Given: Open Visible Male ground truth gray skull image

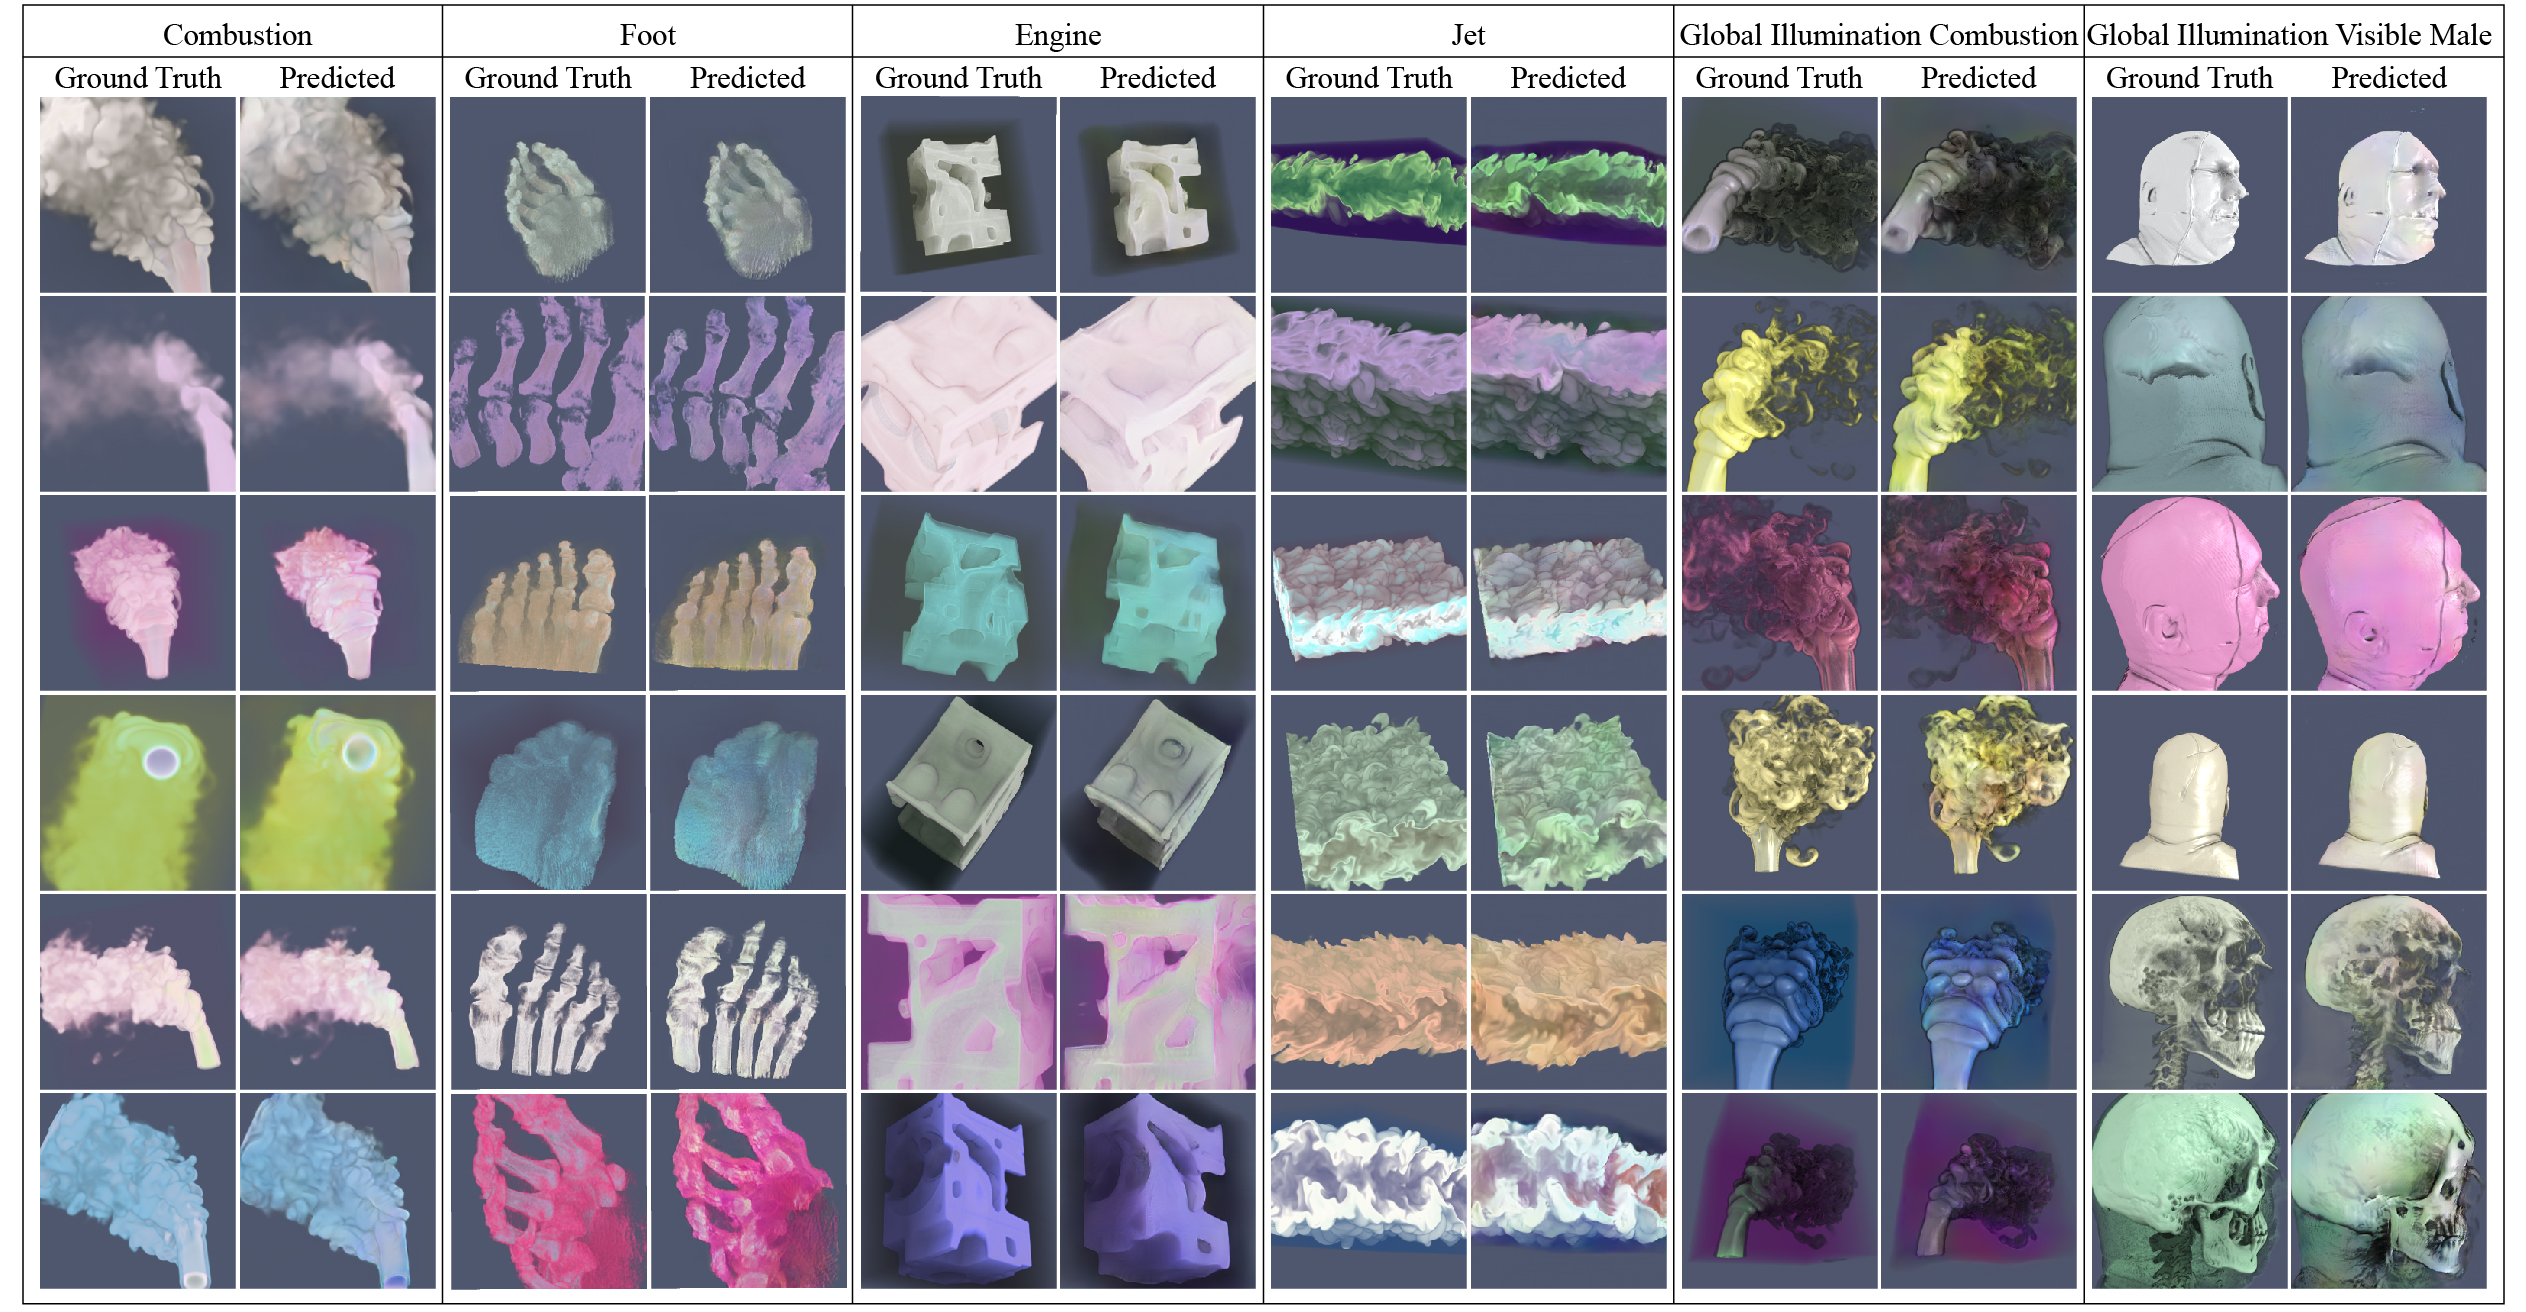Looking at the screenshot, I should tap(2189, 991).
